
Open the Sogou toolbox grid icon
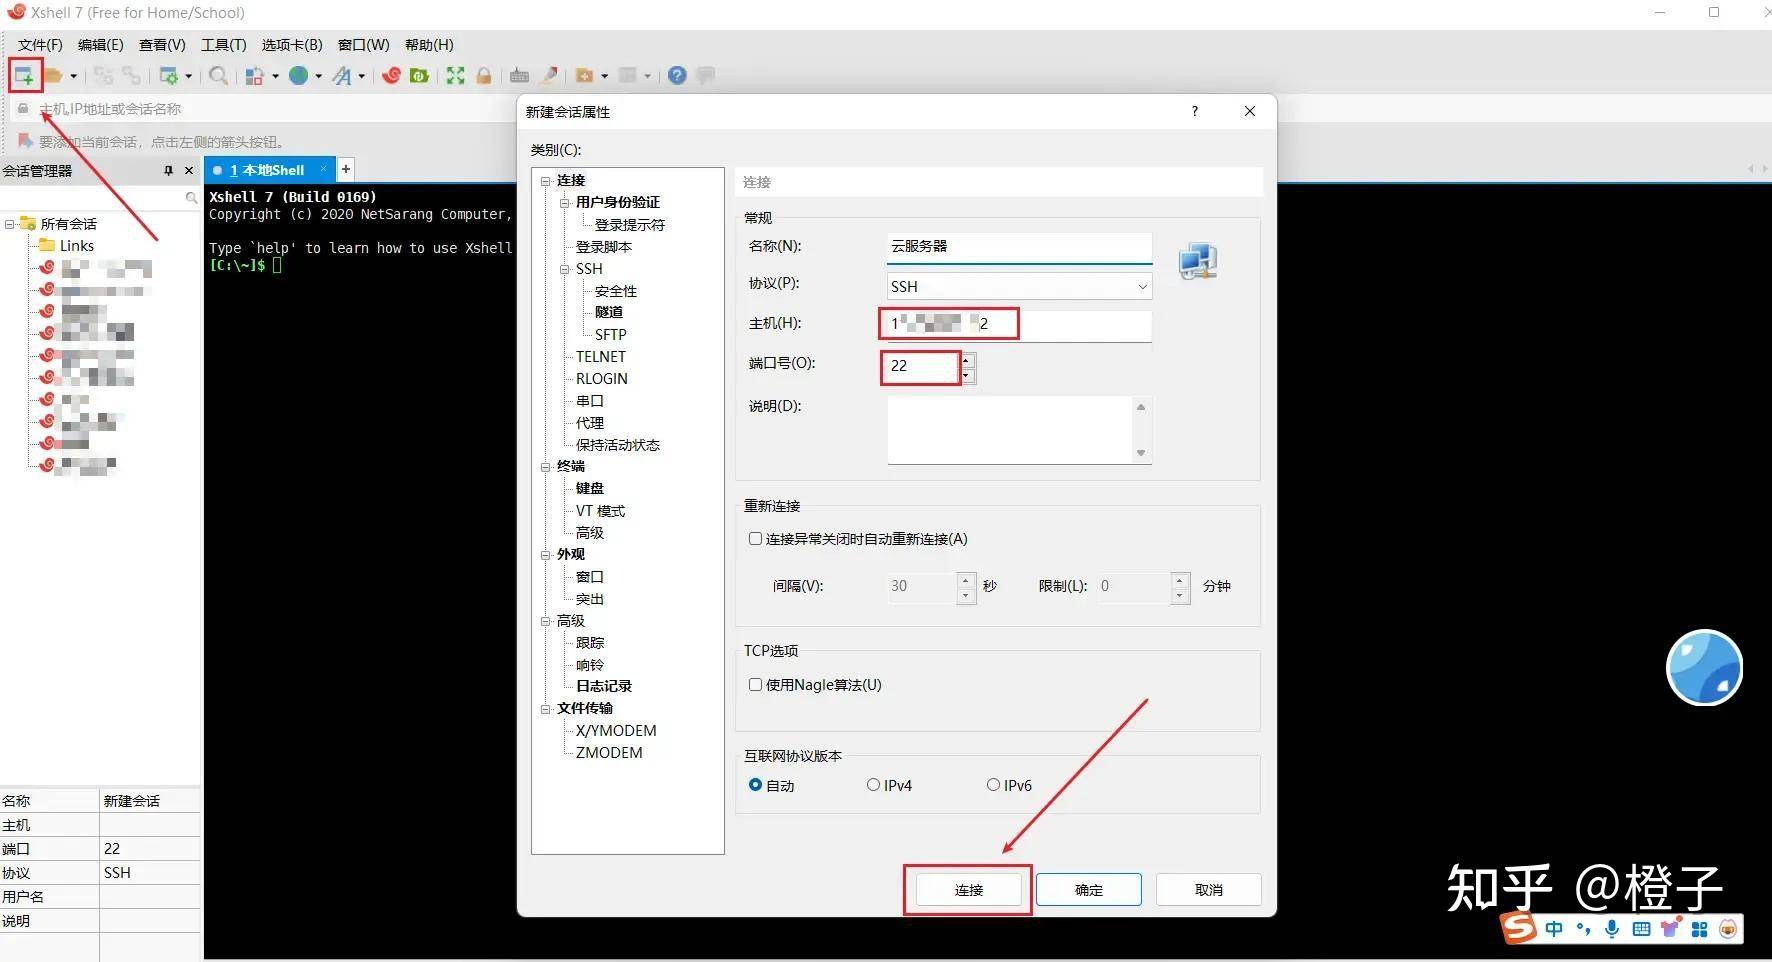pyautogui.click(x=1699, y=929)
